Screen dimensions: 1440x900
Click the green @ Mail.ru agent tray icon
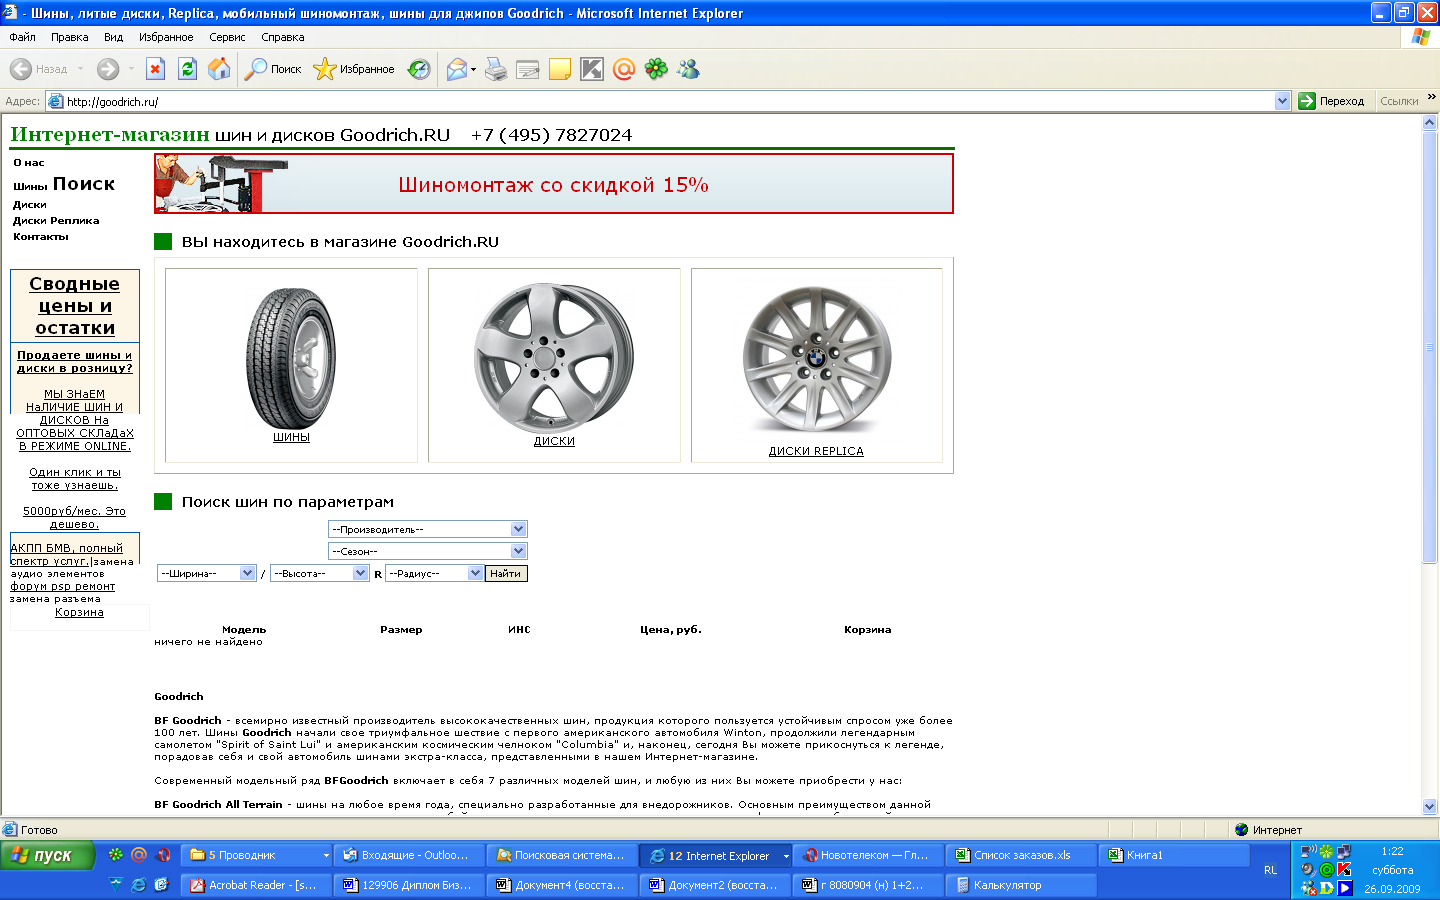pyautogui.click(x=1326, y=870)
